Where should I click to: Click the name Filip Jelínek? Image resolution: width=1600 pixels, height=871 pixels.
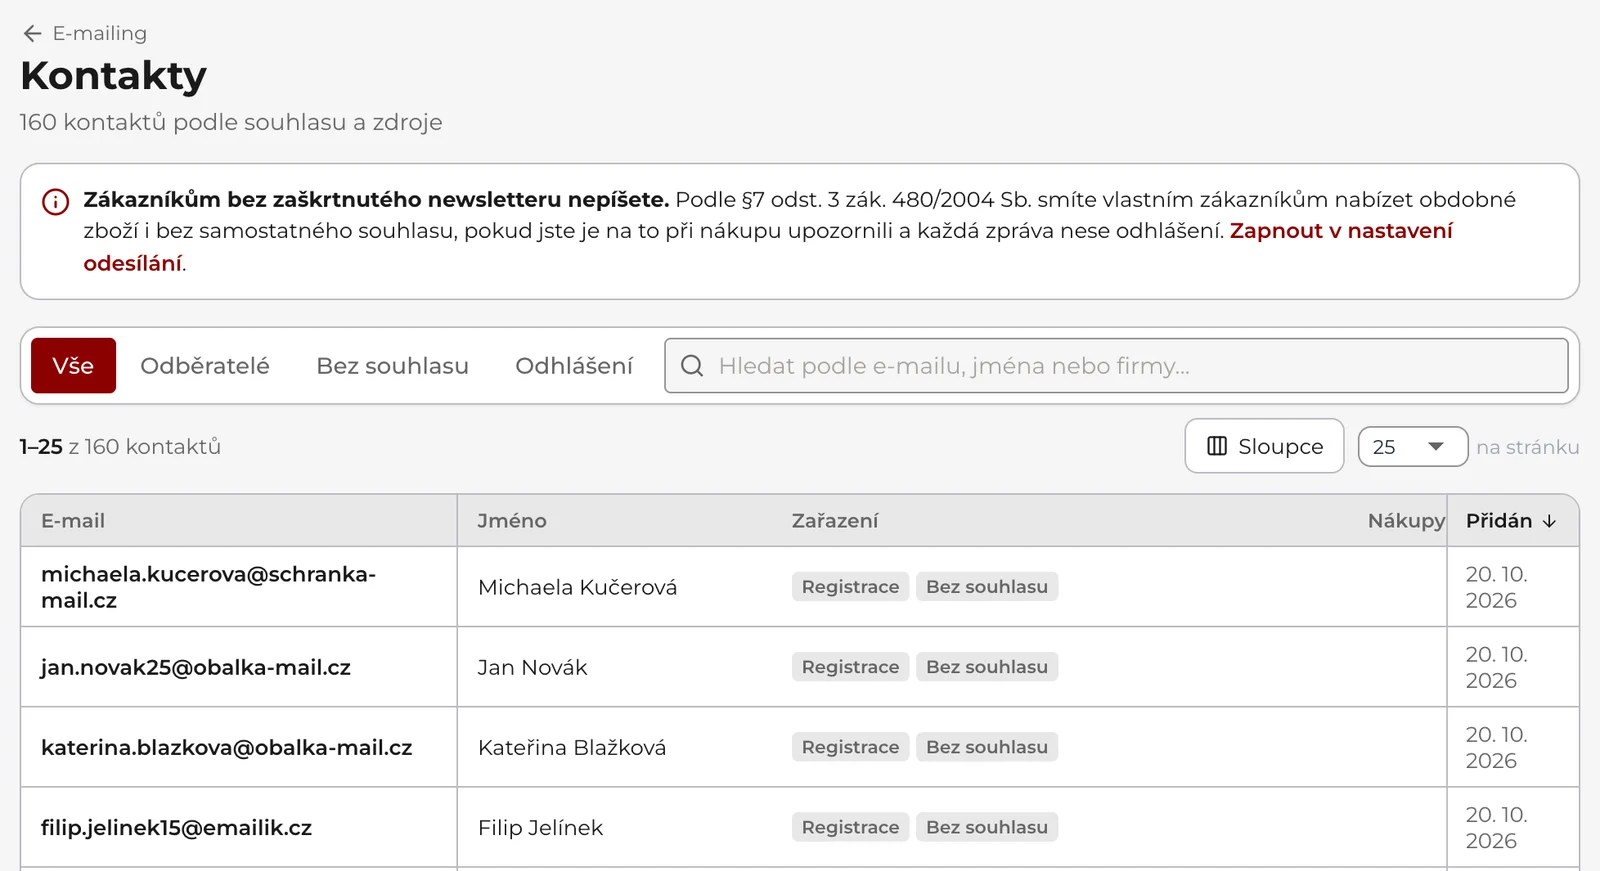[540, 827]
